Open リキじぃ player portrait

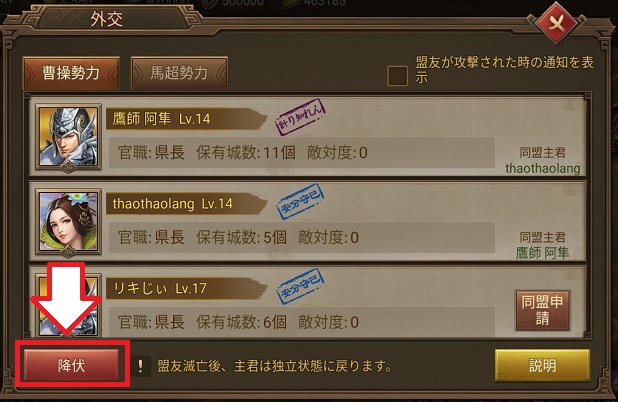pos(69,305)
